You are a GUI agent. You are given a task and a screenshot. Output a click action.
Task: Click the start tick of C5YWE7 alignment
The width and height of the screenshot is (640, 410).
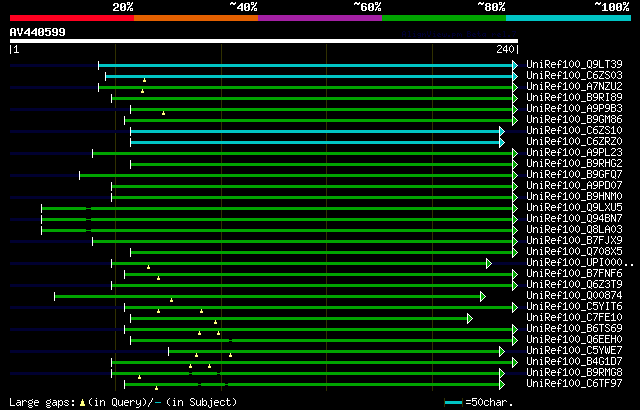pos(169,352)
